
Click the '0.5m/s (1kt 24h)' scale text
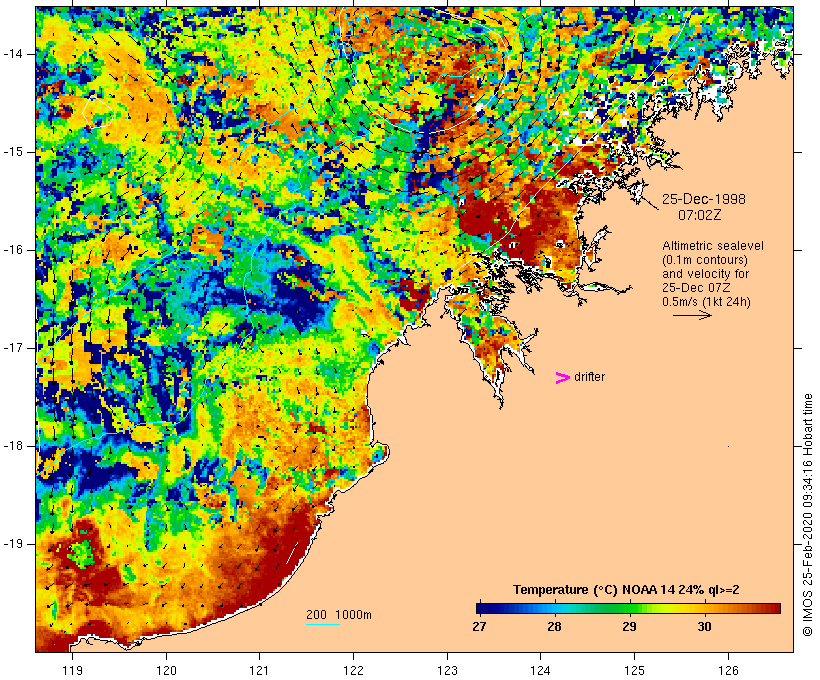tap(706, 302)
